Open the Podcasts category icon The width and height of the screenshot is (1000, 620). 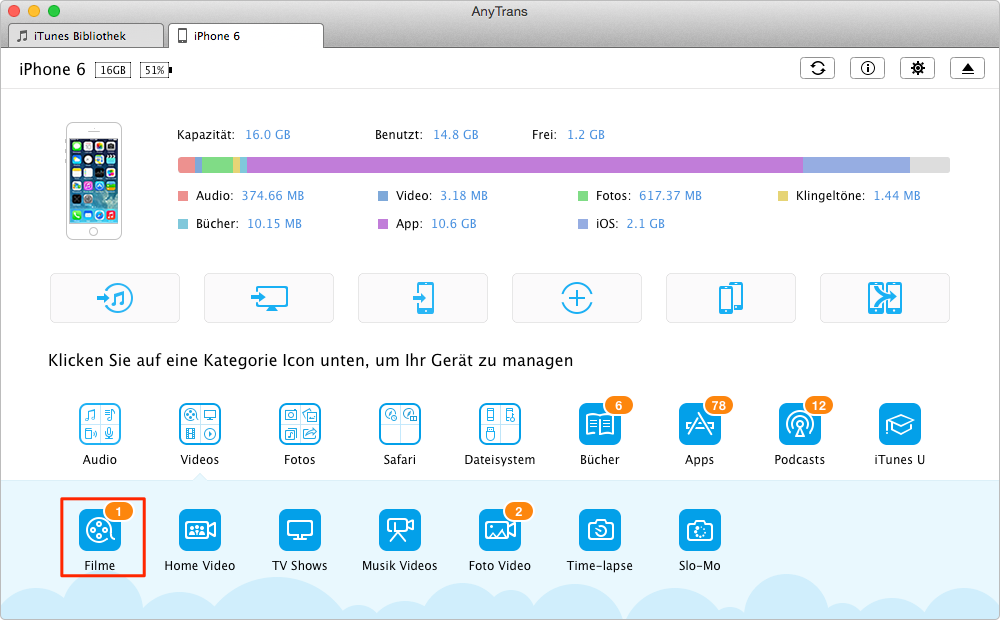point(800,424)
